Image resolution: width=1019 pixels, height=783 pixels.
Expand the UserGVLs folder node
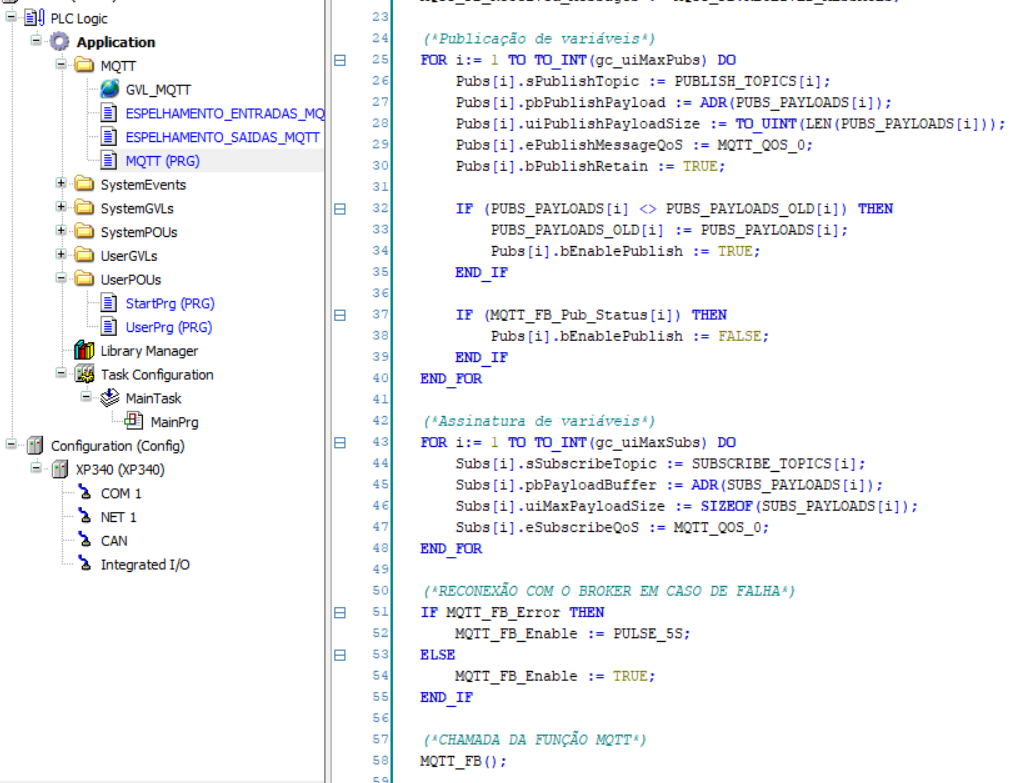pos(62,256)
